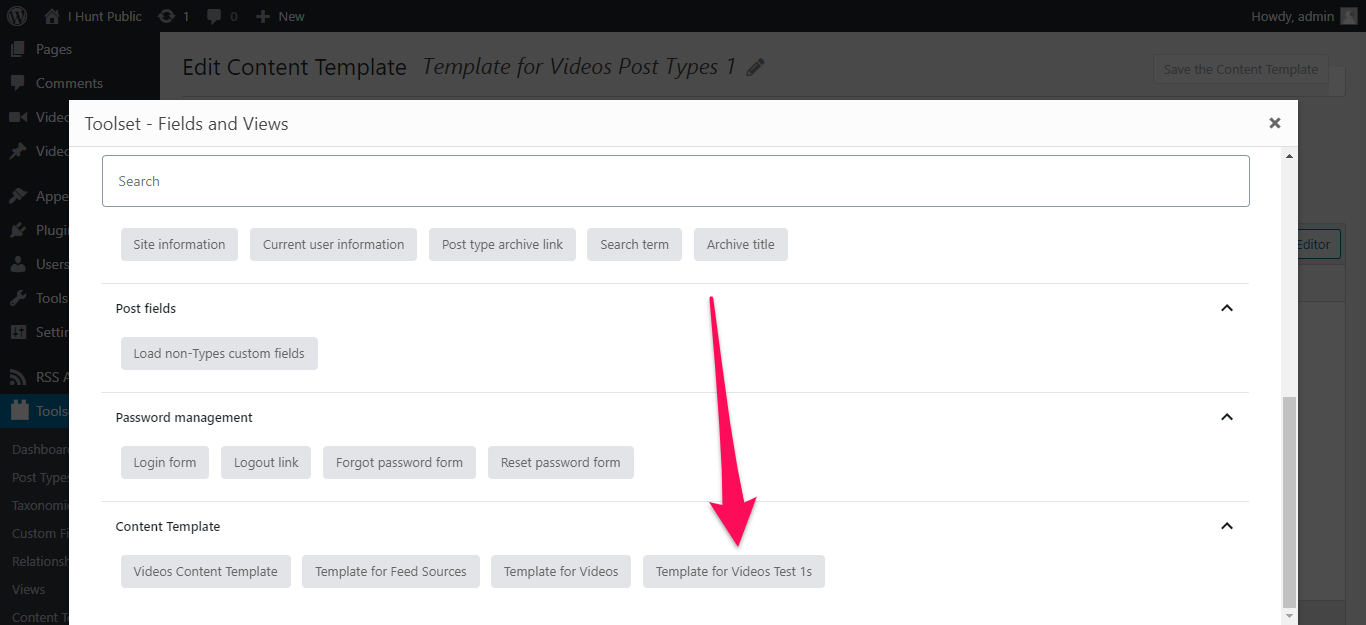
Task: Click the Users sidebar icon
Action: (18, 264)
